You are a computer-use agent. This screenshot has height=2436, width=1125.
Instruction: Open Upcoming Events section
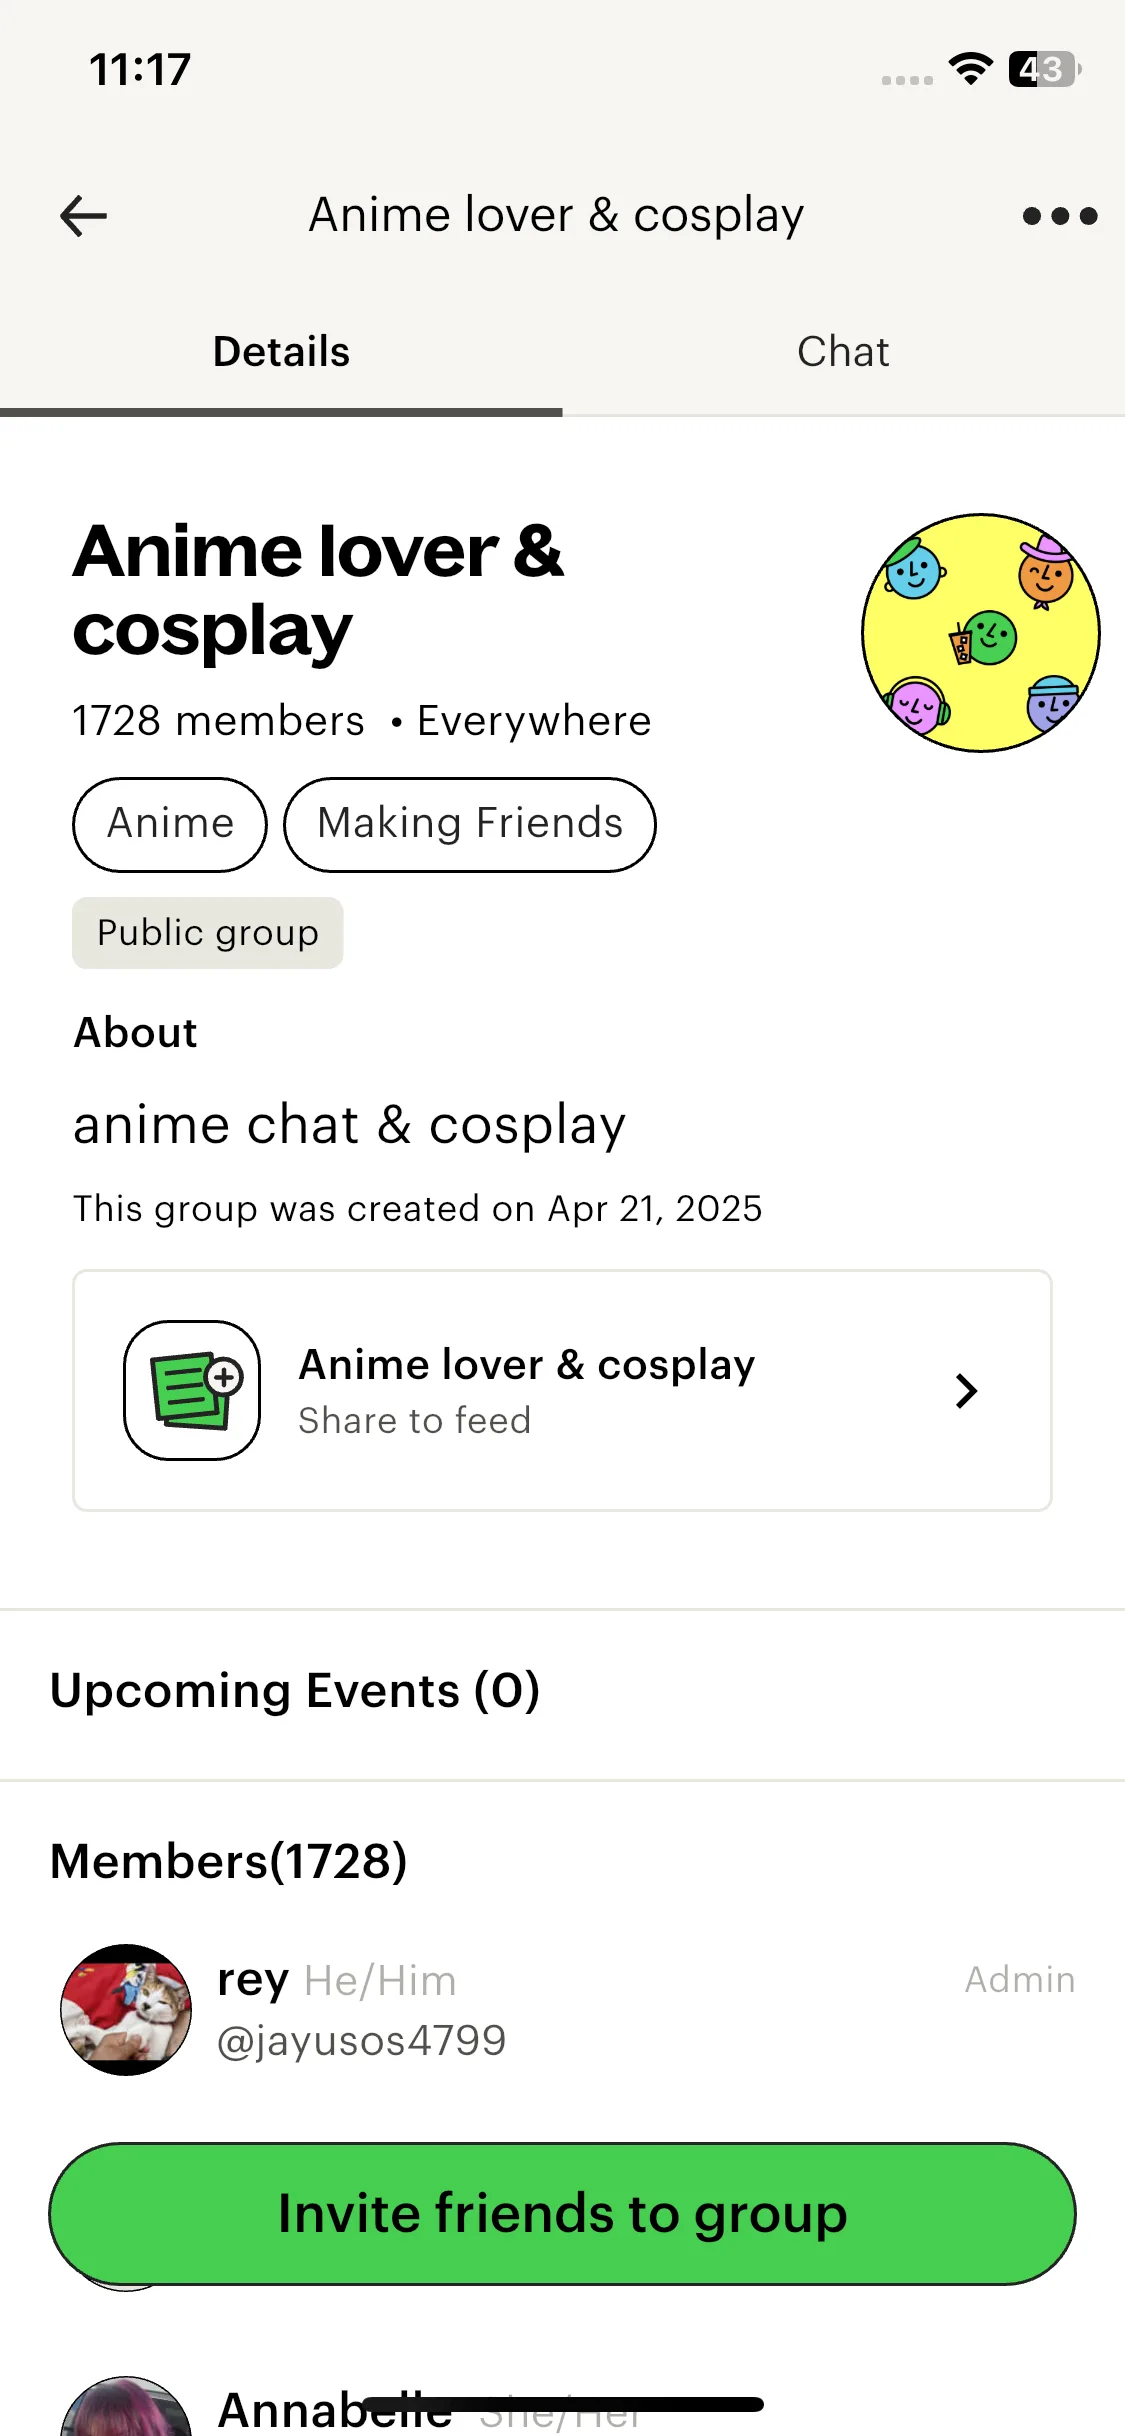(295, 1691)
